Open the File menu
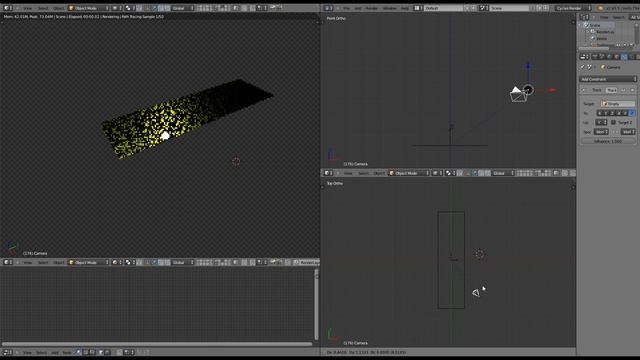This screenshot has height=360, width=640. pyautogui.click(x=347, y=8)
